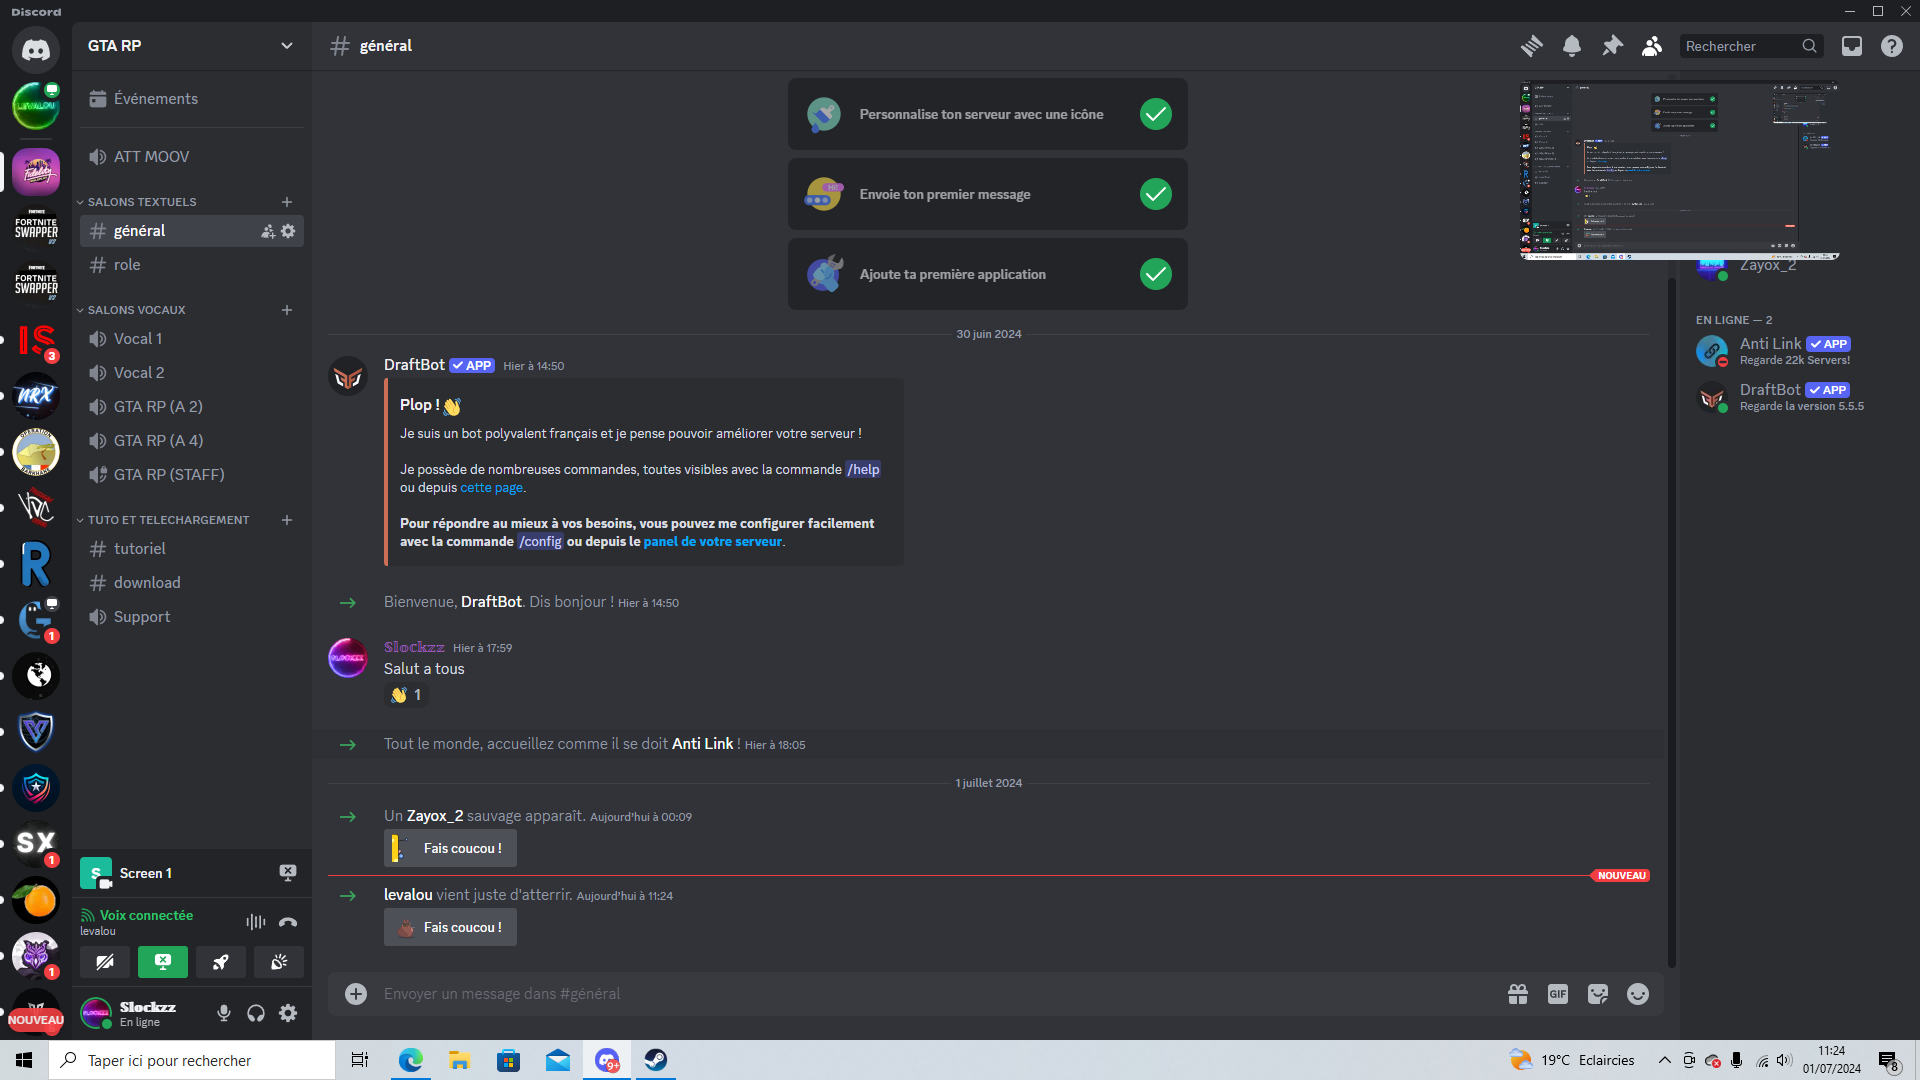Screen dimensions: 1920x1080
Task: Toggle the green screen share button
Action: (163, 962)
